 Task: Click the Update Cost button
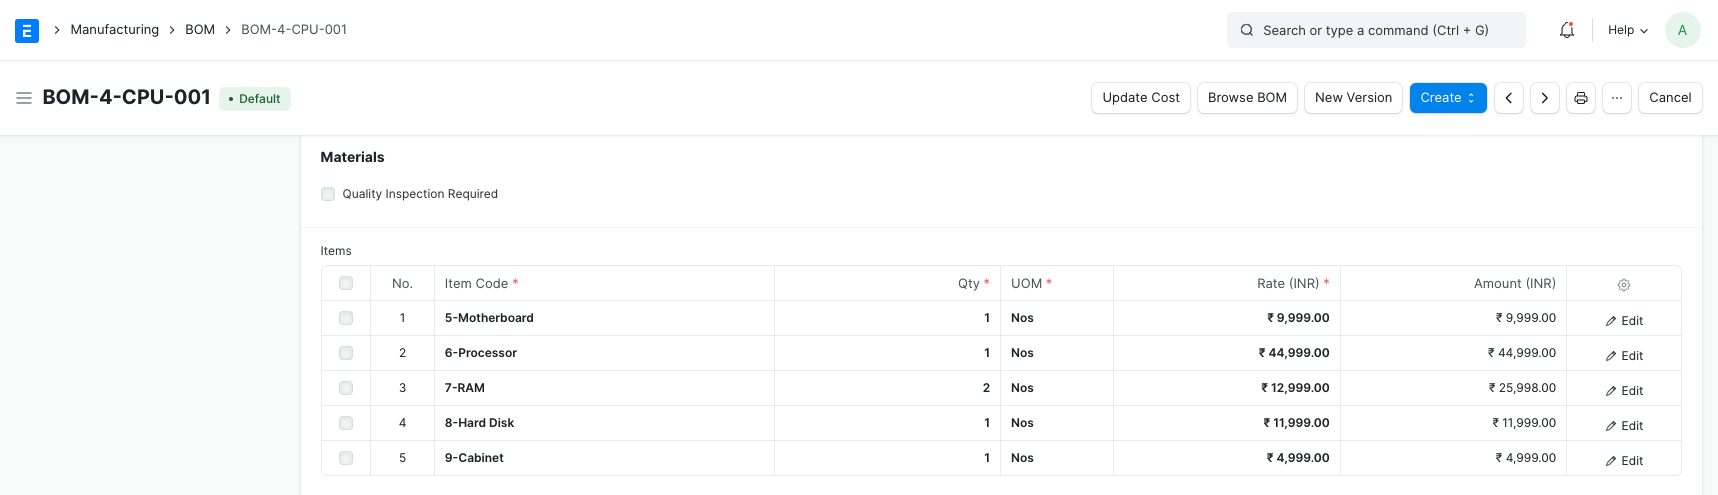[1140, 98]
